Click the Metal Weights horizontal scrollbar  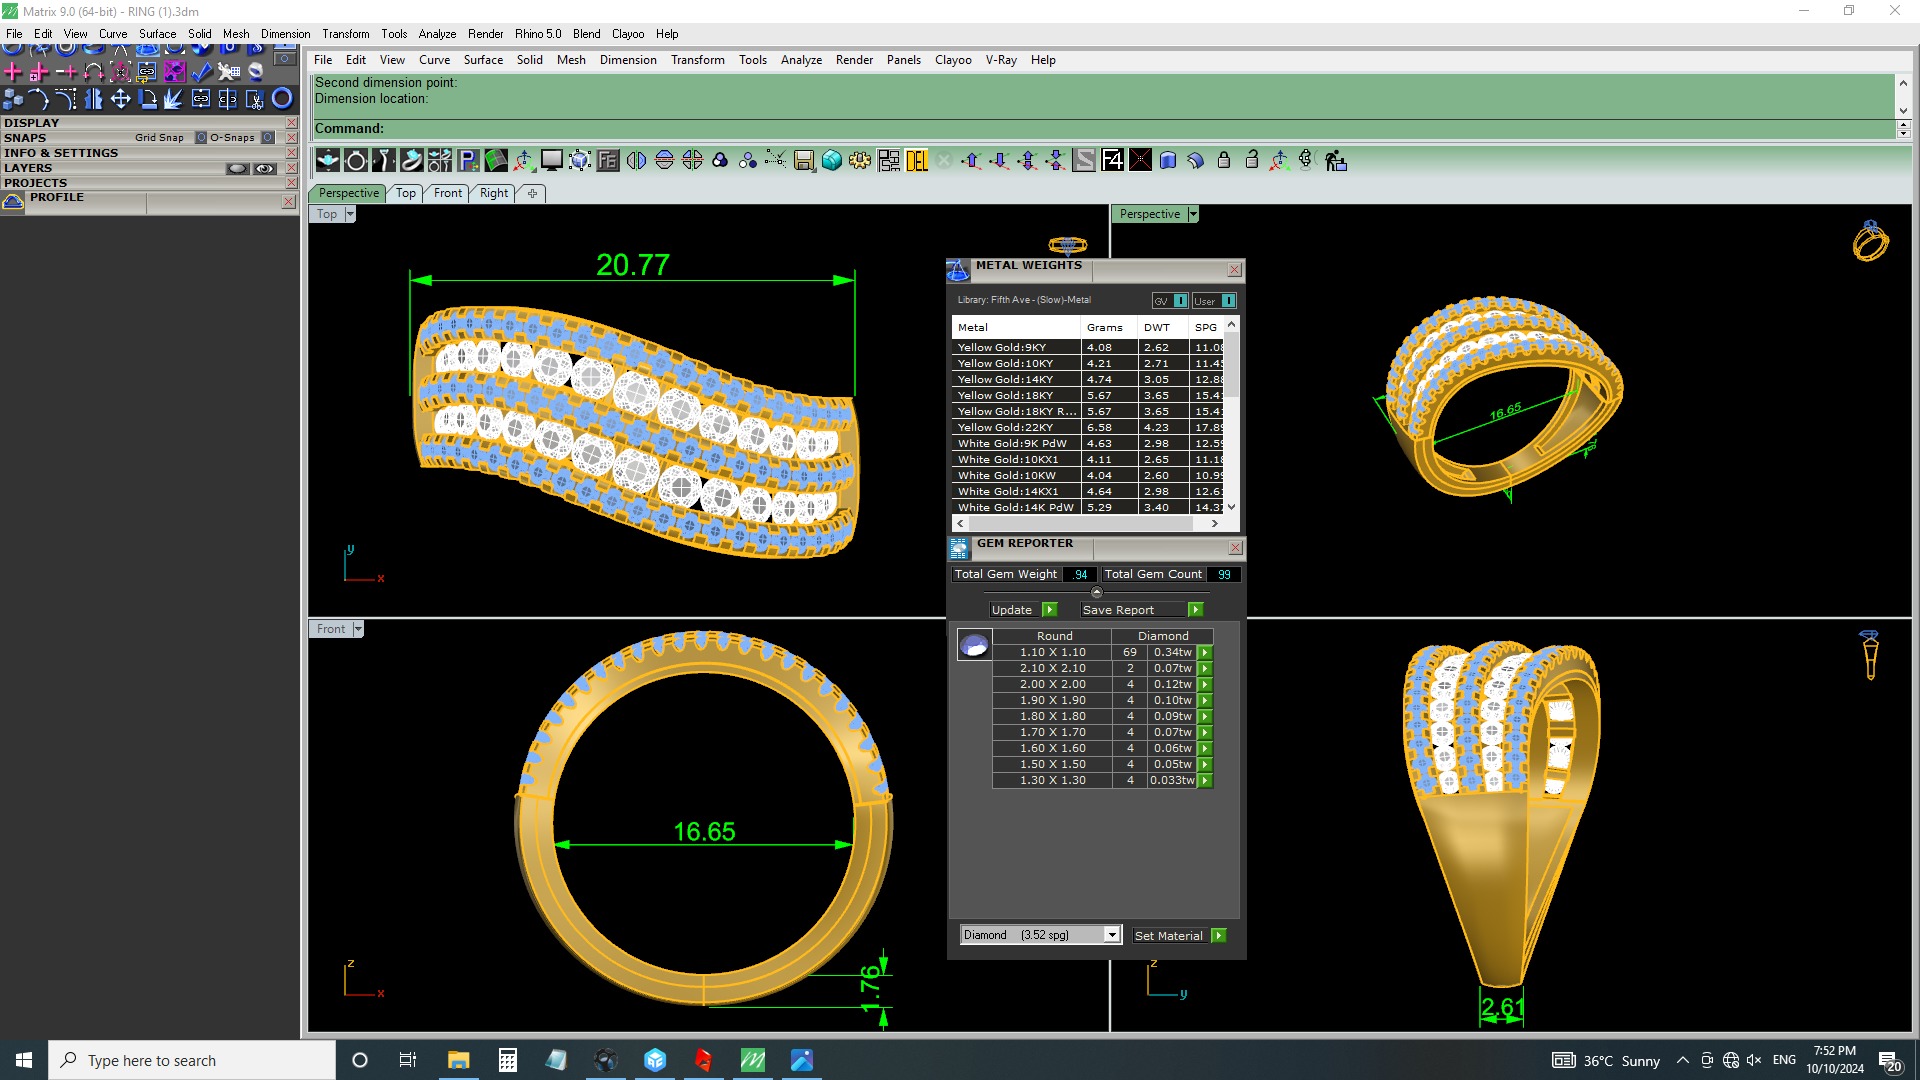[x=1088, y=523]
